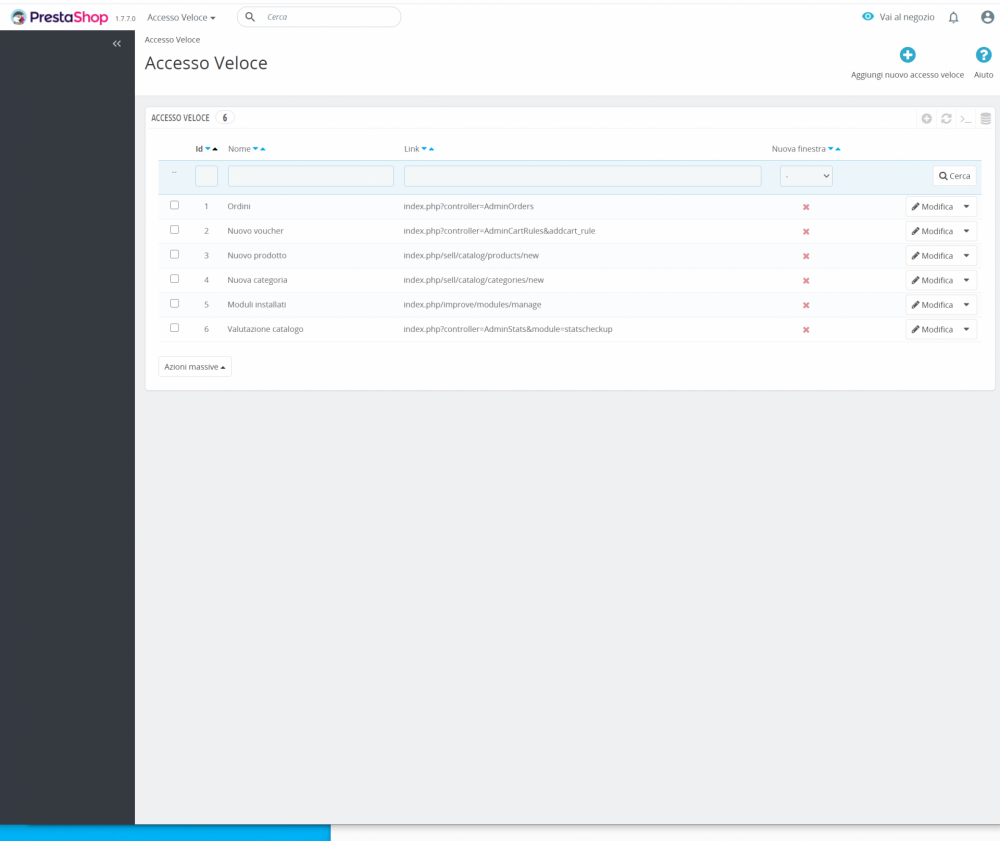The image size is (1000, 841).
Task: Expand actions arrow beside Modifica for Moduli installati
Action: click(967, 305)
